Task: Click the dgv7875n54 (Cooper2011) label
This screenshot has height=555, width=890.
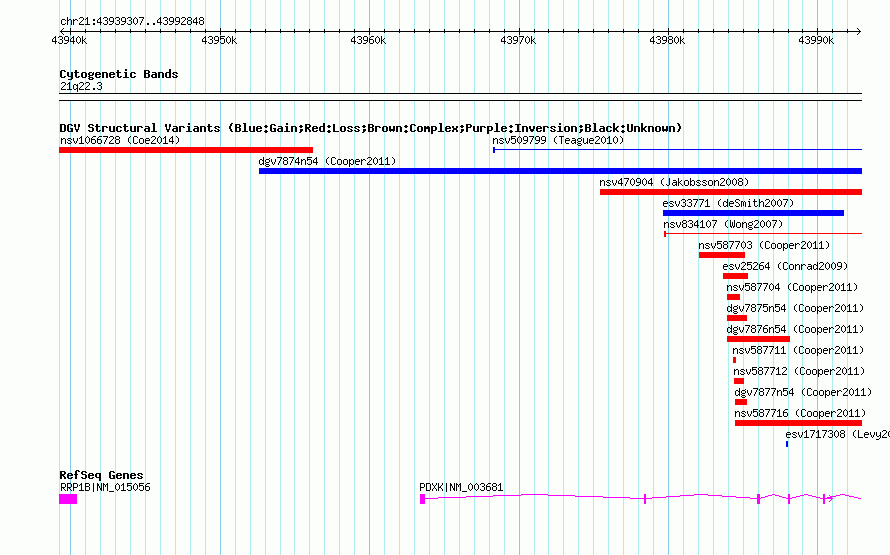Action: pyautogui.click(x=795, y=308)
